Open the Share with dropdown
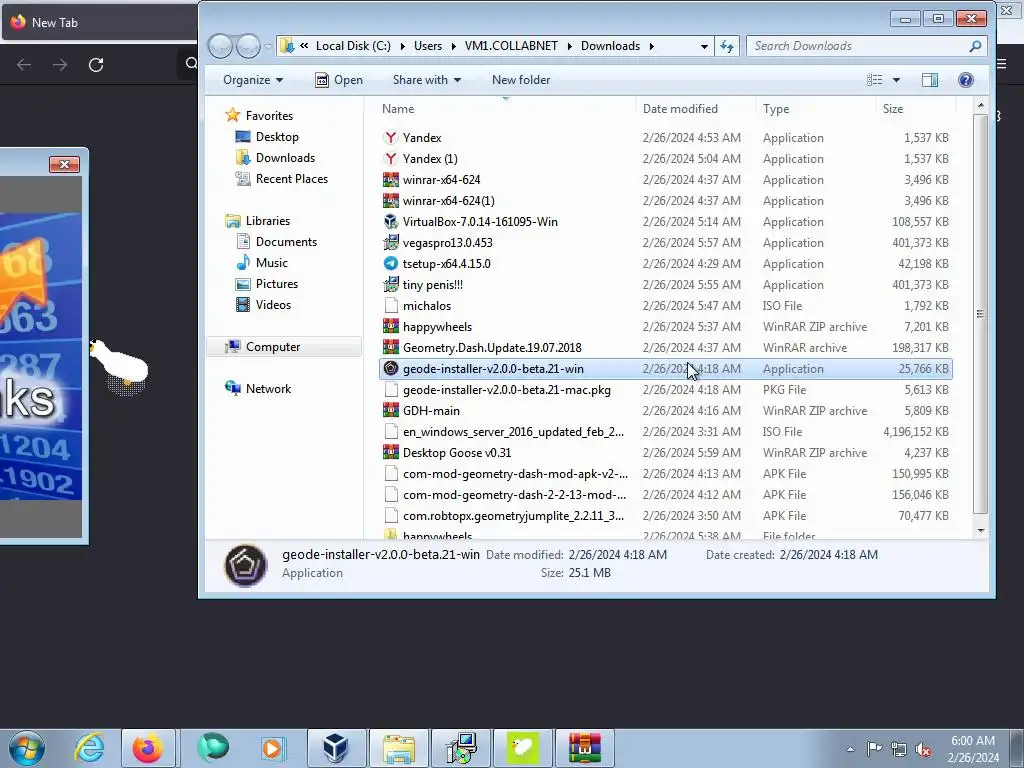The image size is (1024, 768). [426, 80]
